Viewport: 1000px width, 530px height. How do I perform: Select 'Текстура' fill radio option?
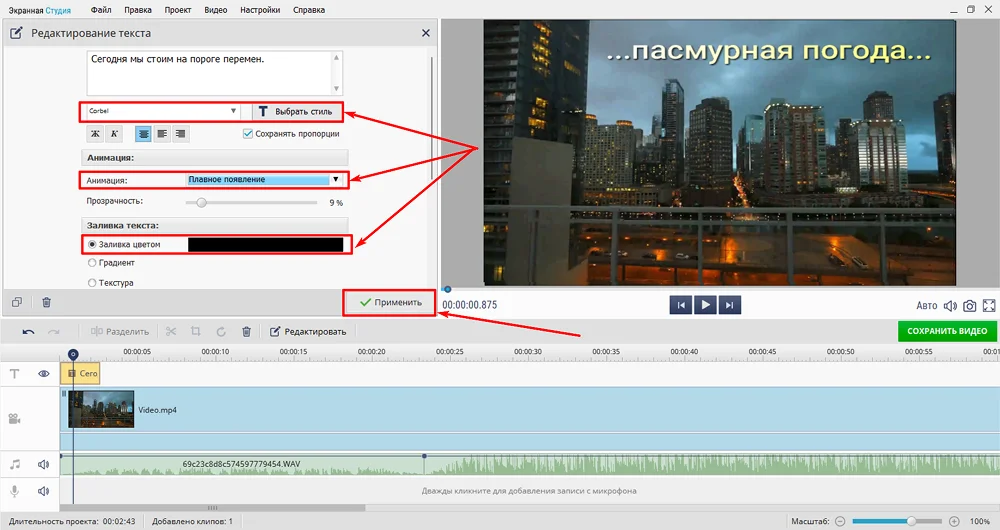(92, 283)
